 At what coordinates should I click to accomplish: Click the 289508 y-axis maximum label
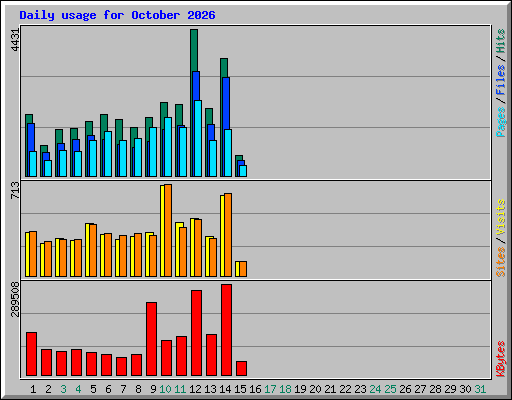(x=15, y=299)
